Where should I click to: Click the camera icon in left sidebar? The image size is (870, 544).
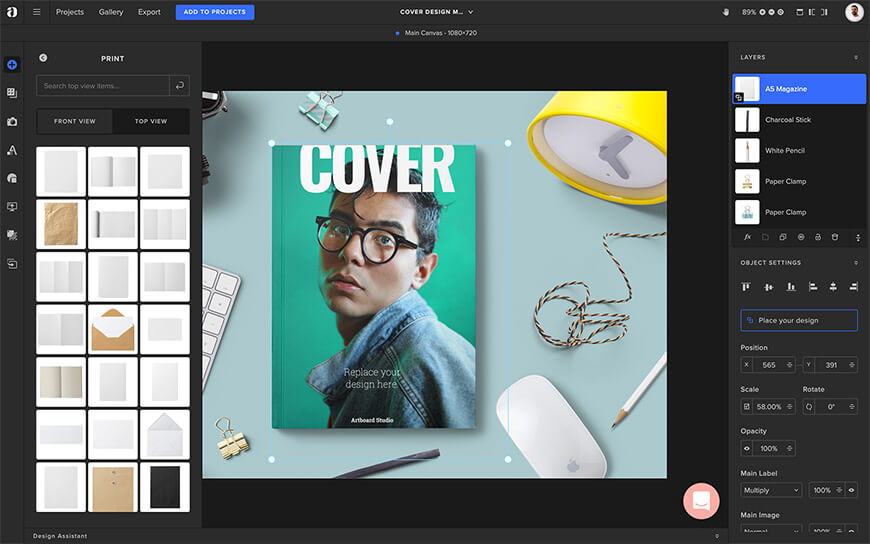pyautogui.click(x=12, y=121)
